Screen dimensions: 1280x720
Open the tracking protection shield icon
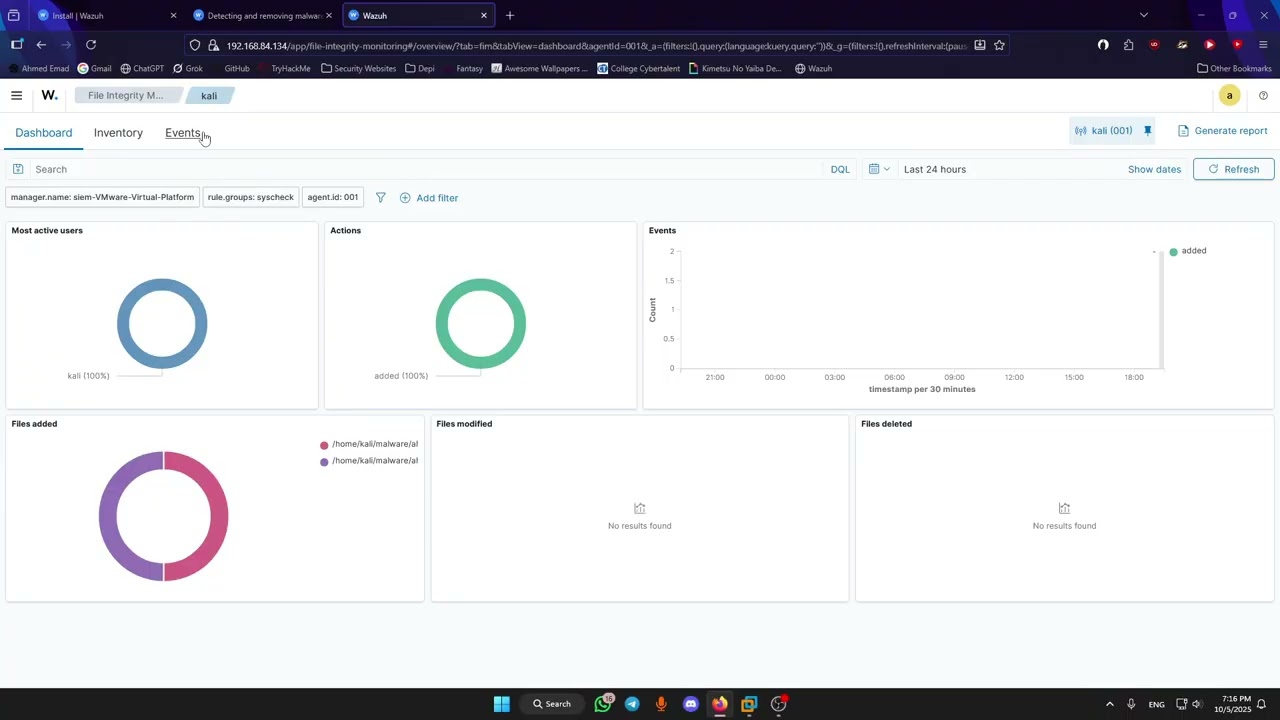195,45
